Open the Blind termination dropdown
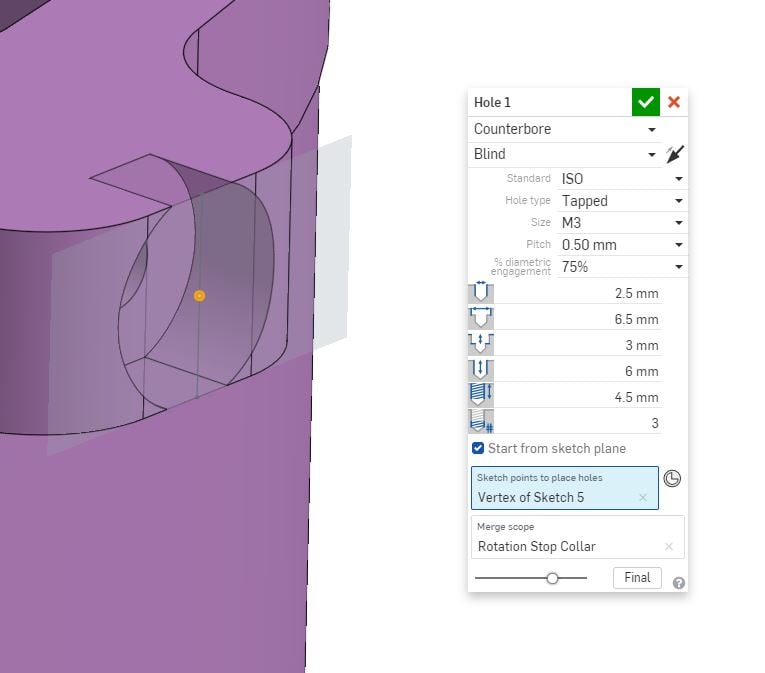The height and width of the screenshot is (673, 765). point(565,154)
